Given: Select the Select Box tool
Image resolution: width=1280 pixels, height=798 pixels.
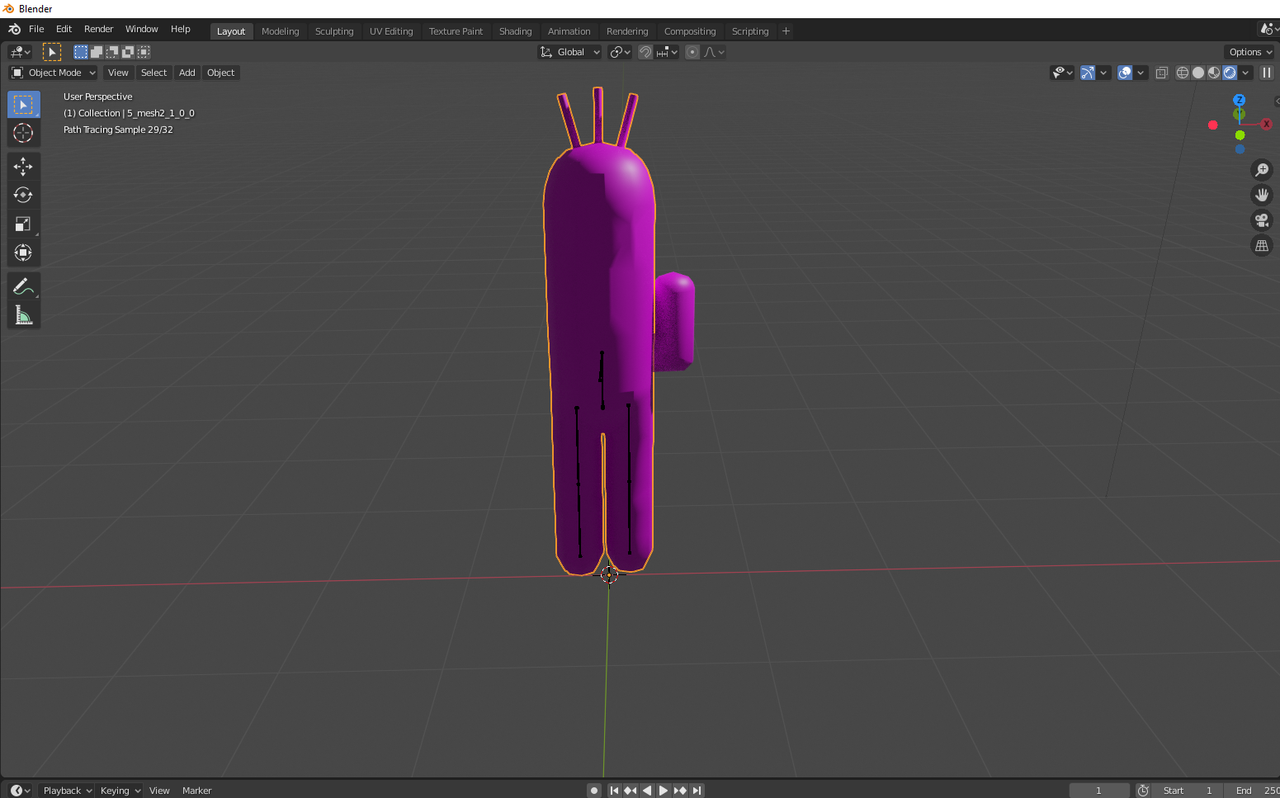Looking at the screenshot, I should pos(23,104).
